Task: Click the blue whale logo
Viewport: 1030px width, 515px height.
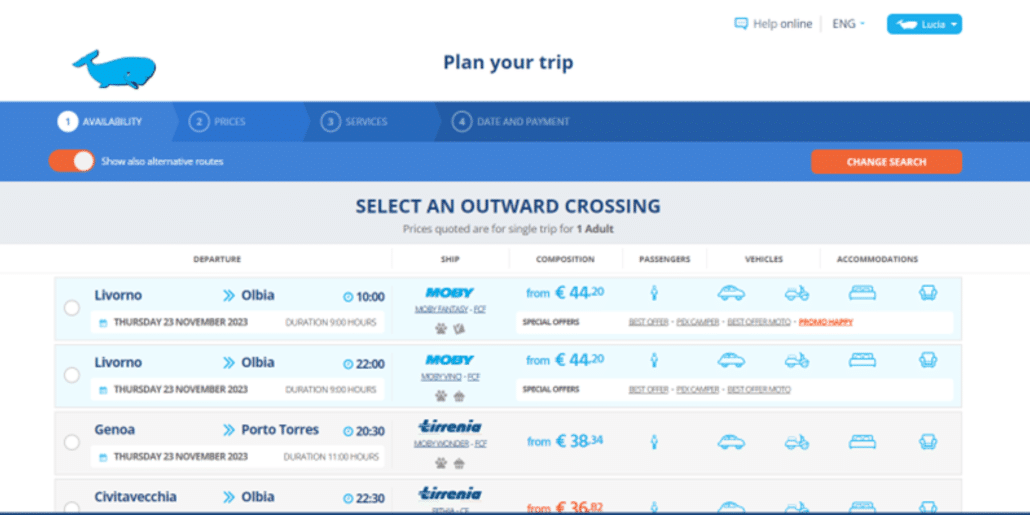Action: click(114, 70)
